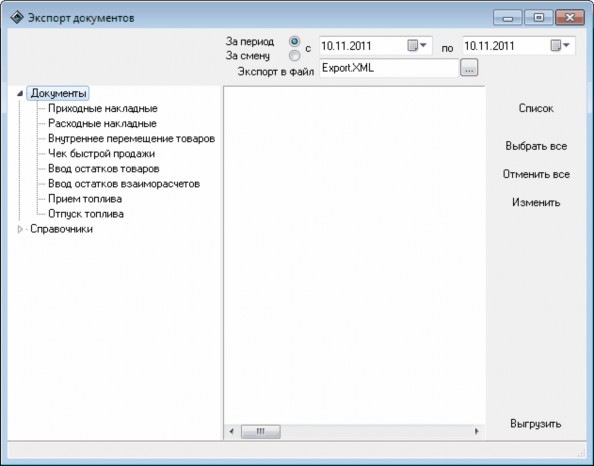594x466 pixels.
Task: Click the Export.XML file name field
Action: click(389, 68)
